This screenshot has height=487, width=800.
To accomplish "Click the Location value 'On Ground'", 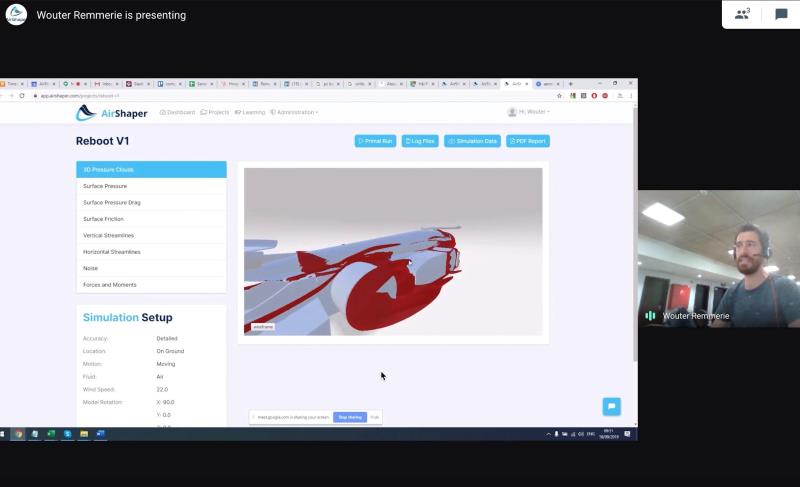I will point(170,351).
